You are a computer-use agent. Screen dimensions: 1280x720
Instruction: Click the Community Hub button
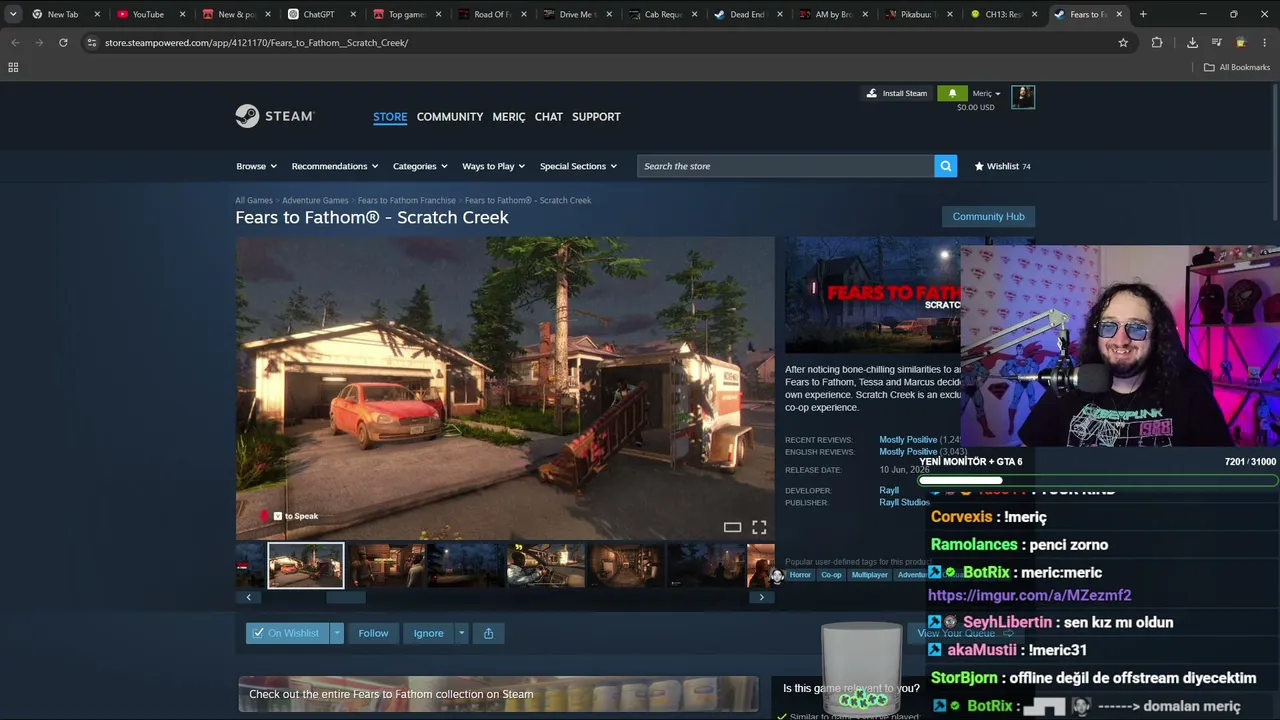coord(988,216)
